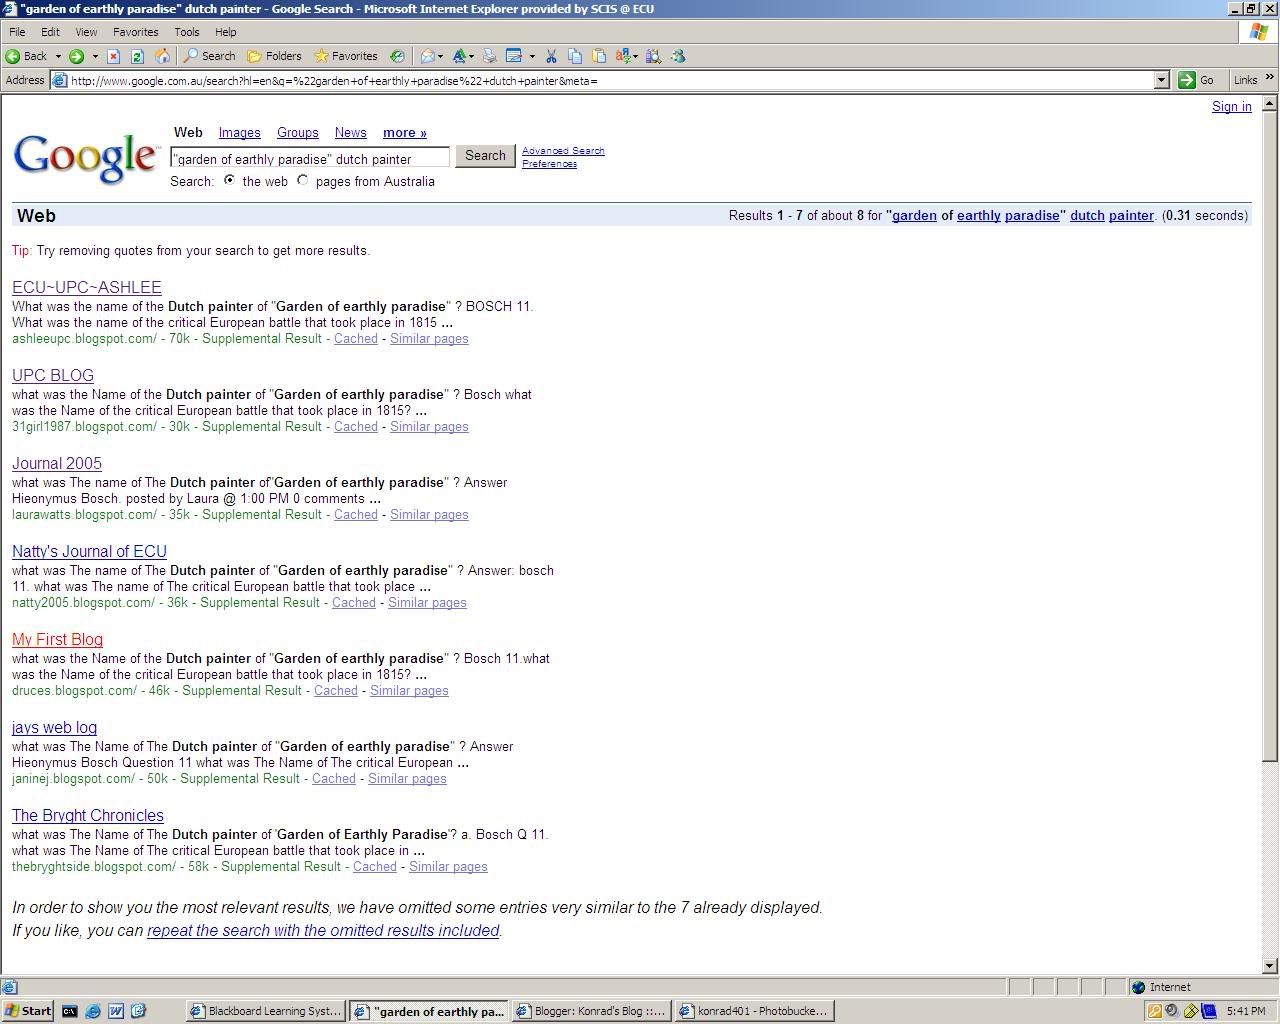Click the Google search query field
The height and width of the screenshot is (1024, 1280).
[310, 158]
